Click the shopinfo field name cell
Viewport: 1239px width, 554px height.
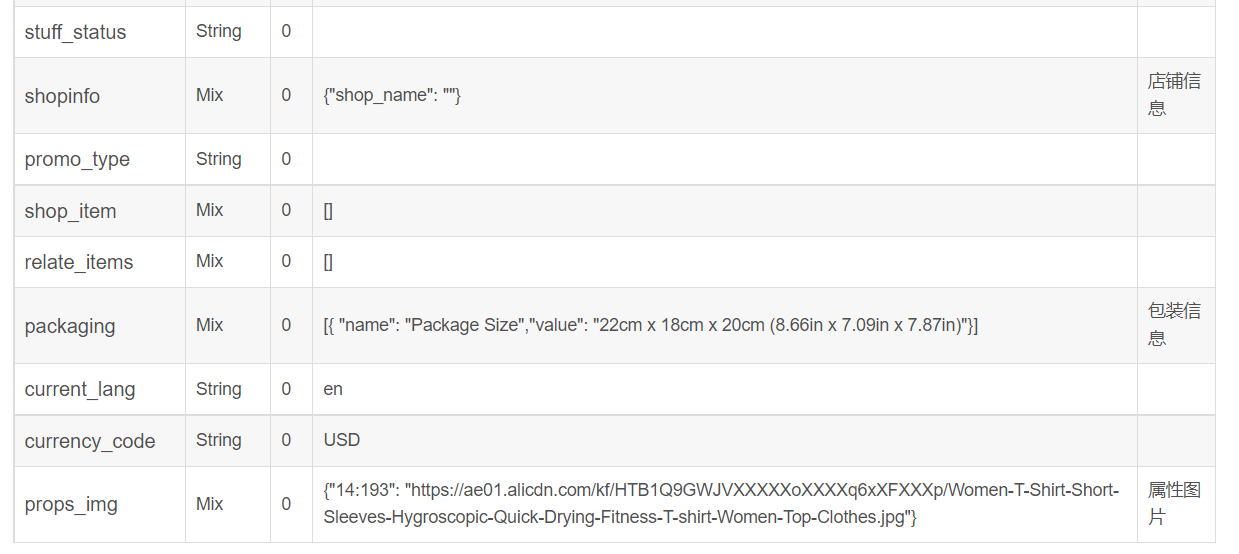(x=62, y=96)
